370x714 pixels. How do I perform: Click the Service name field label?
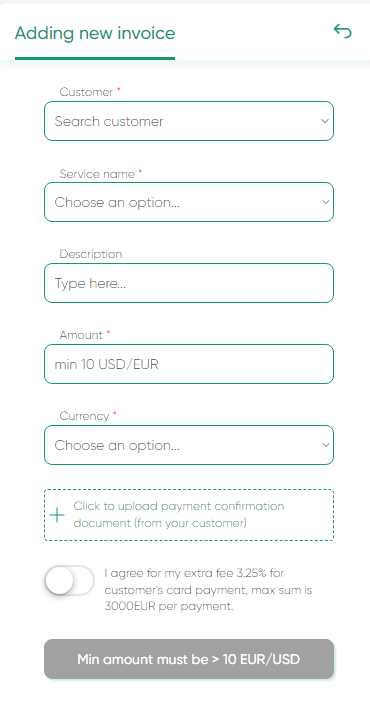coord(97,173)
